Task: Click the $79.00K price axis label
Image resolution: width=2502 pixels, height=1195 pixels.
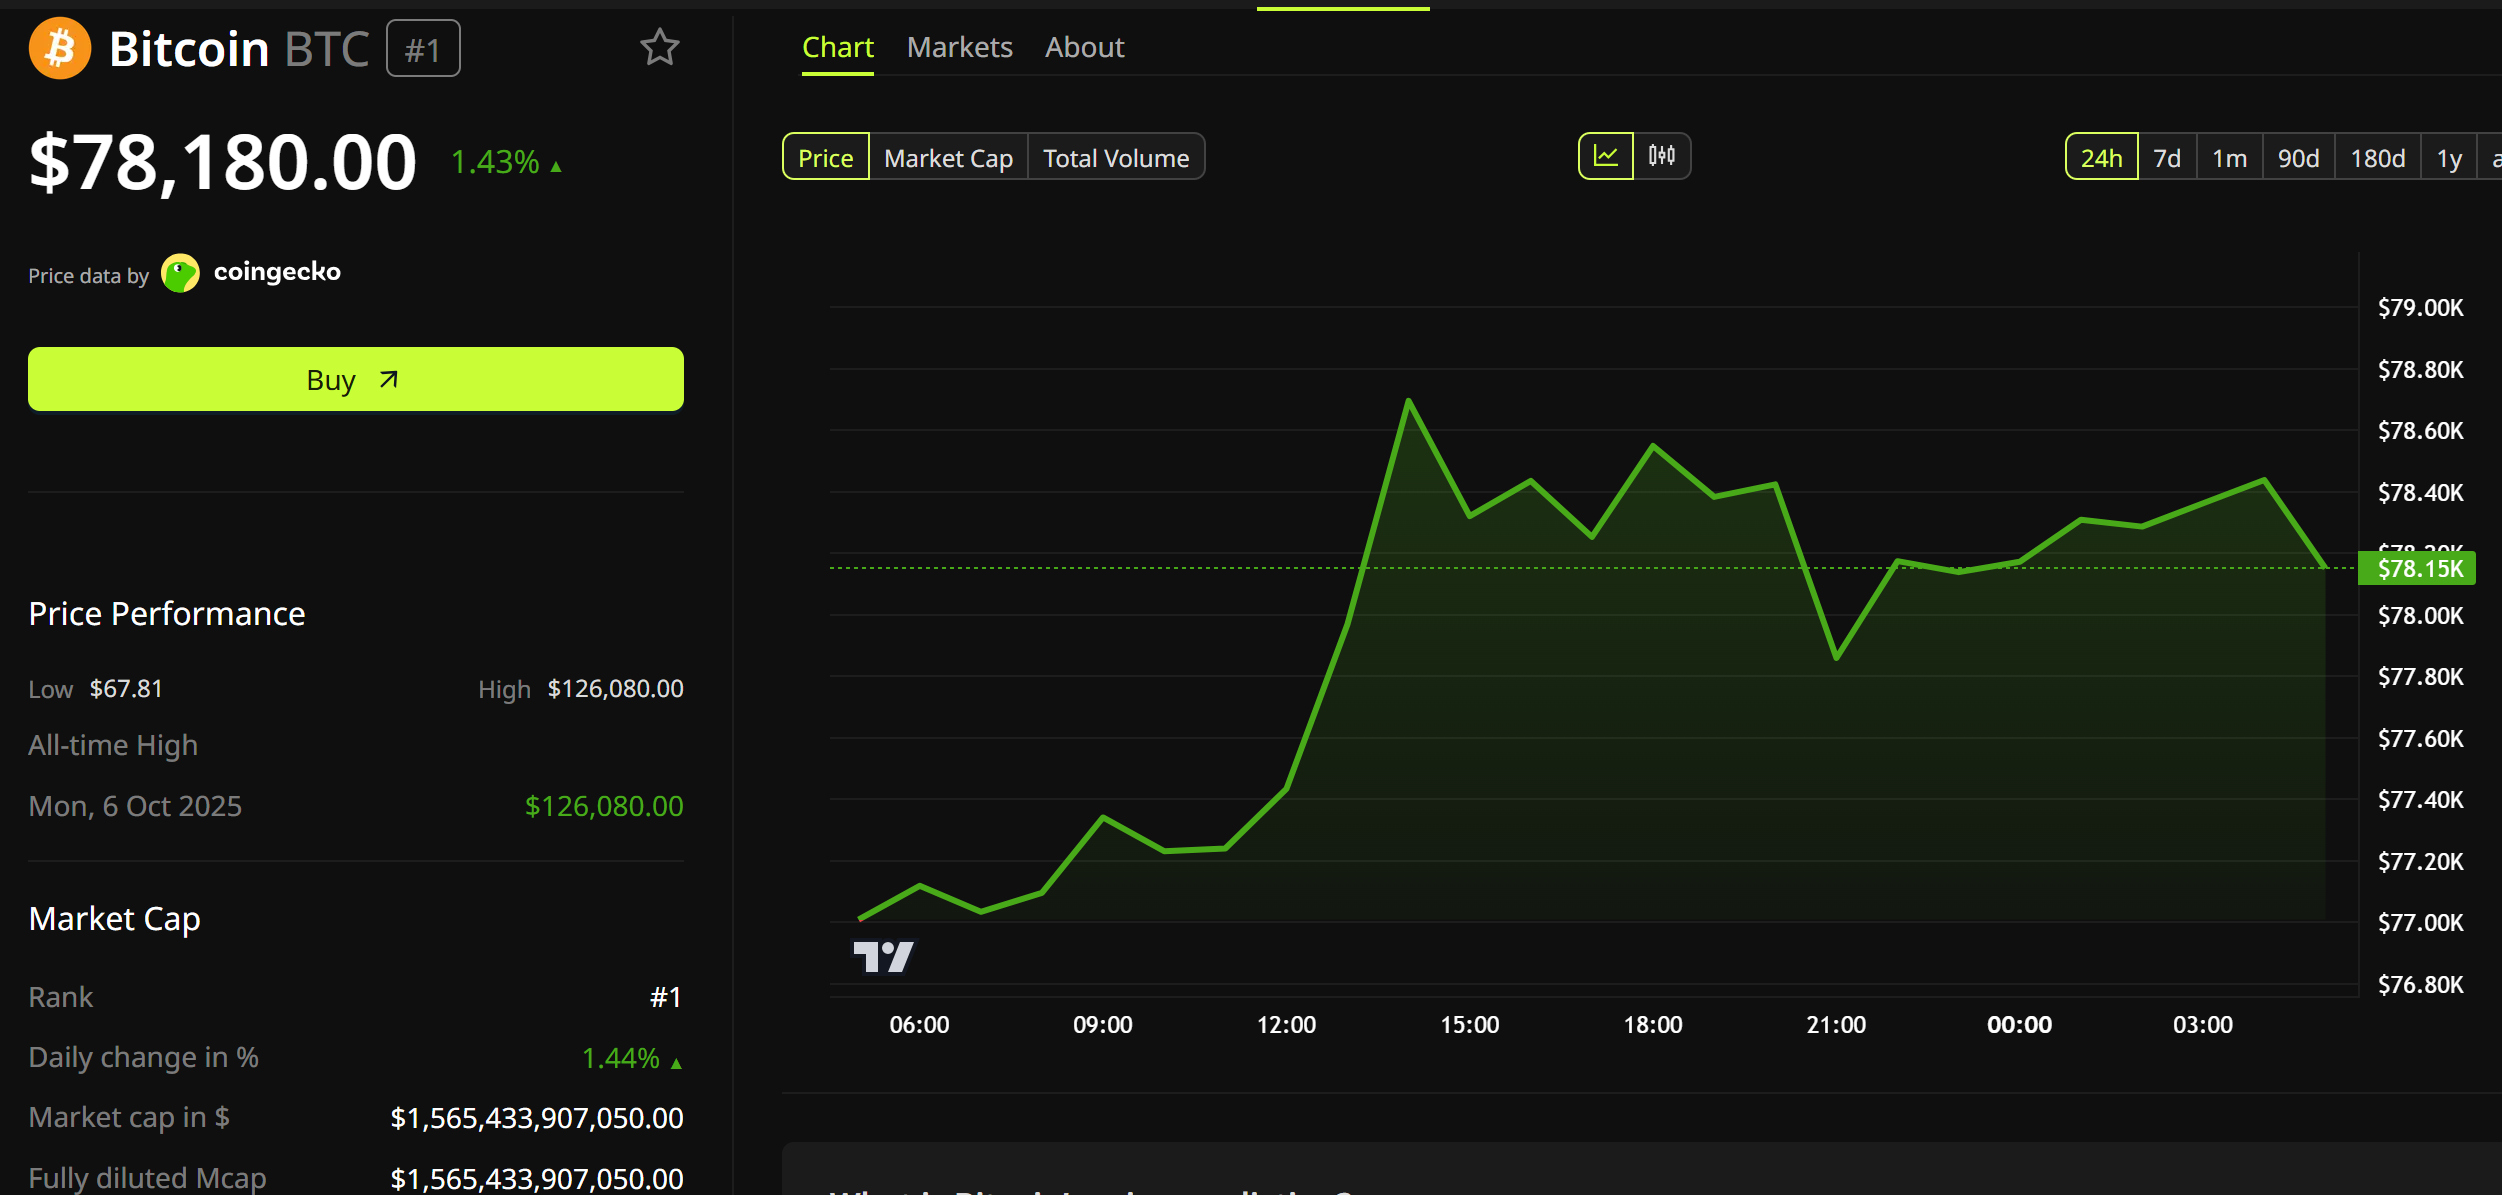Action: [2420, 307]
